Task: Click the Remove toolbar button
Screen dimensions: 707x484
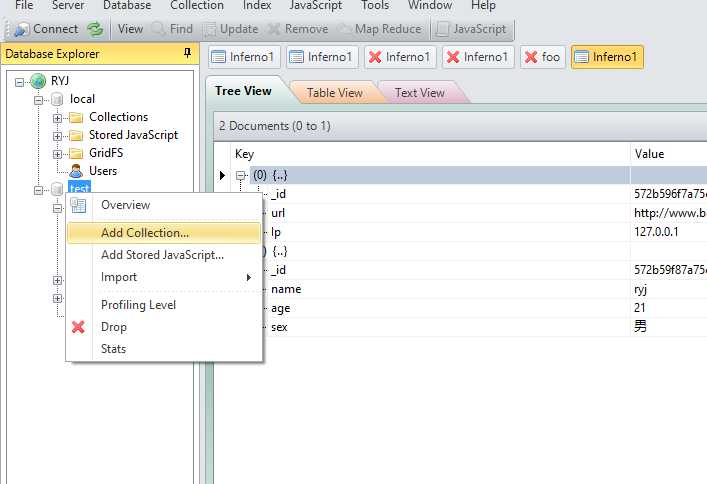Action: click(x=298, y=29)
